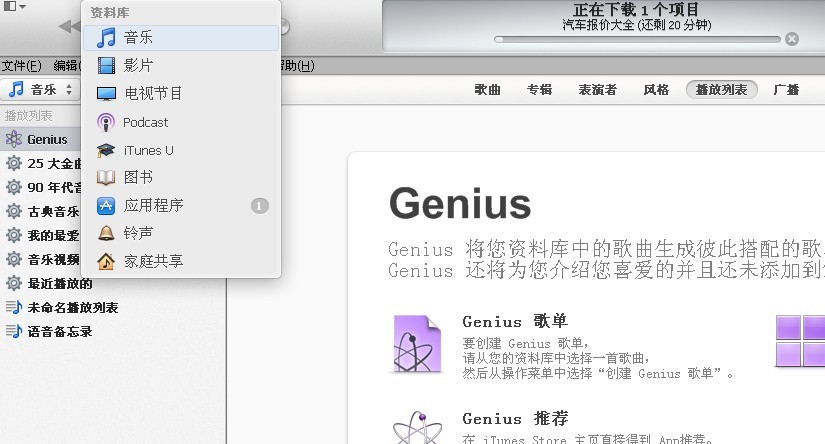825x444 pixels.
Task: Click the Genius 推荐 heading
Action: [515, 419]
